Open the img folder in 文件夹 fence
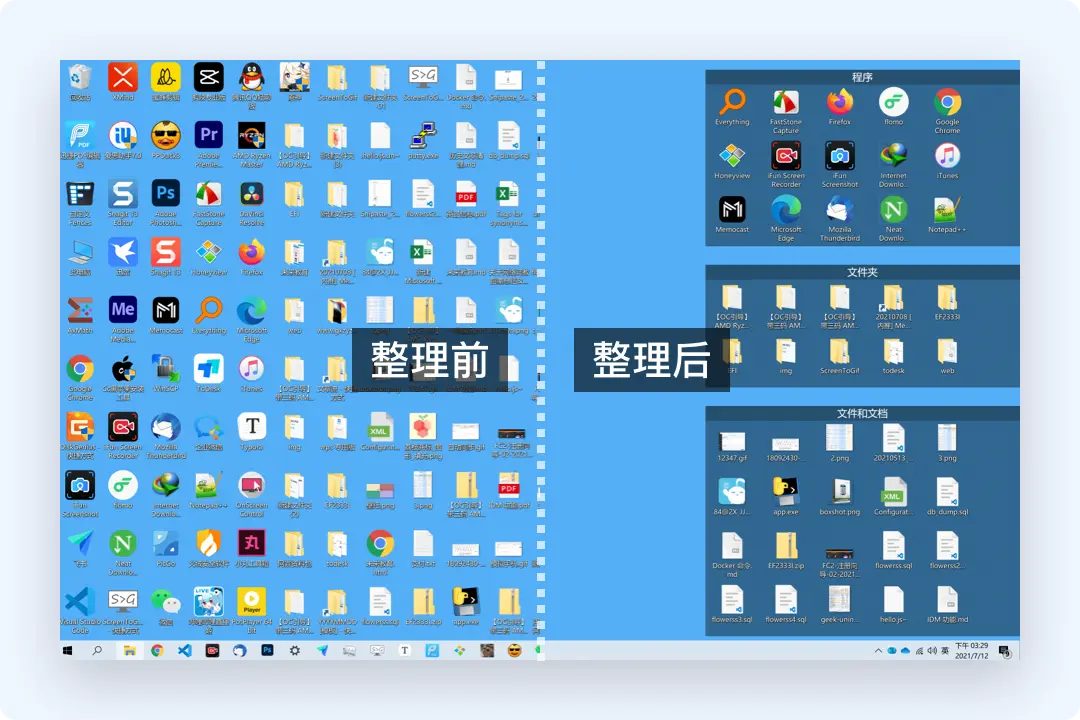The height and width of the screenshot is (720, 1080). tap(785, 351)
